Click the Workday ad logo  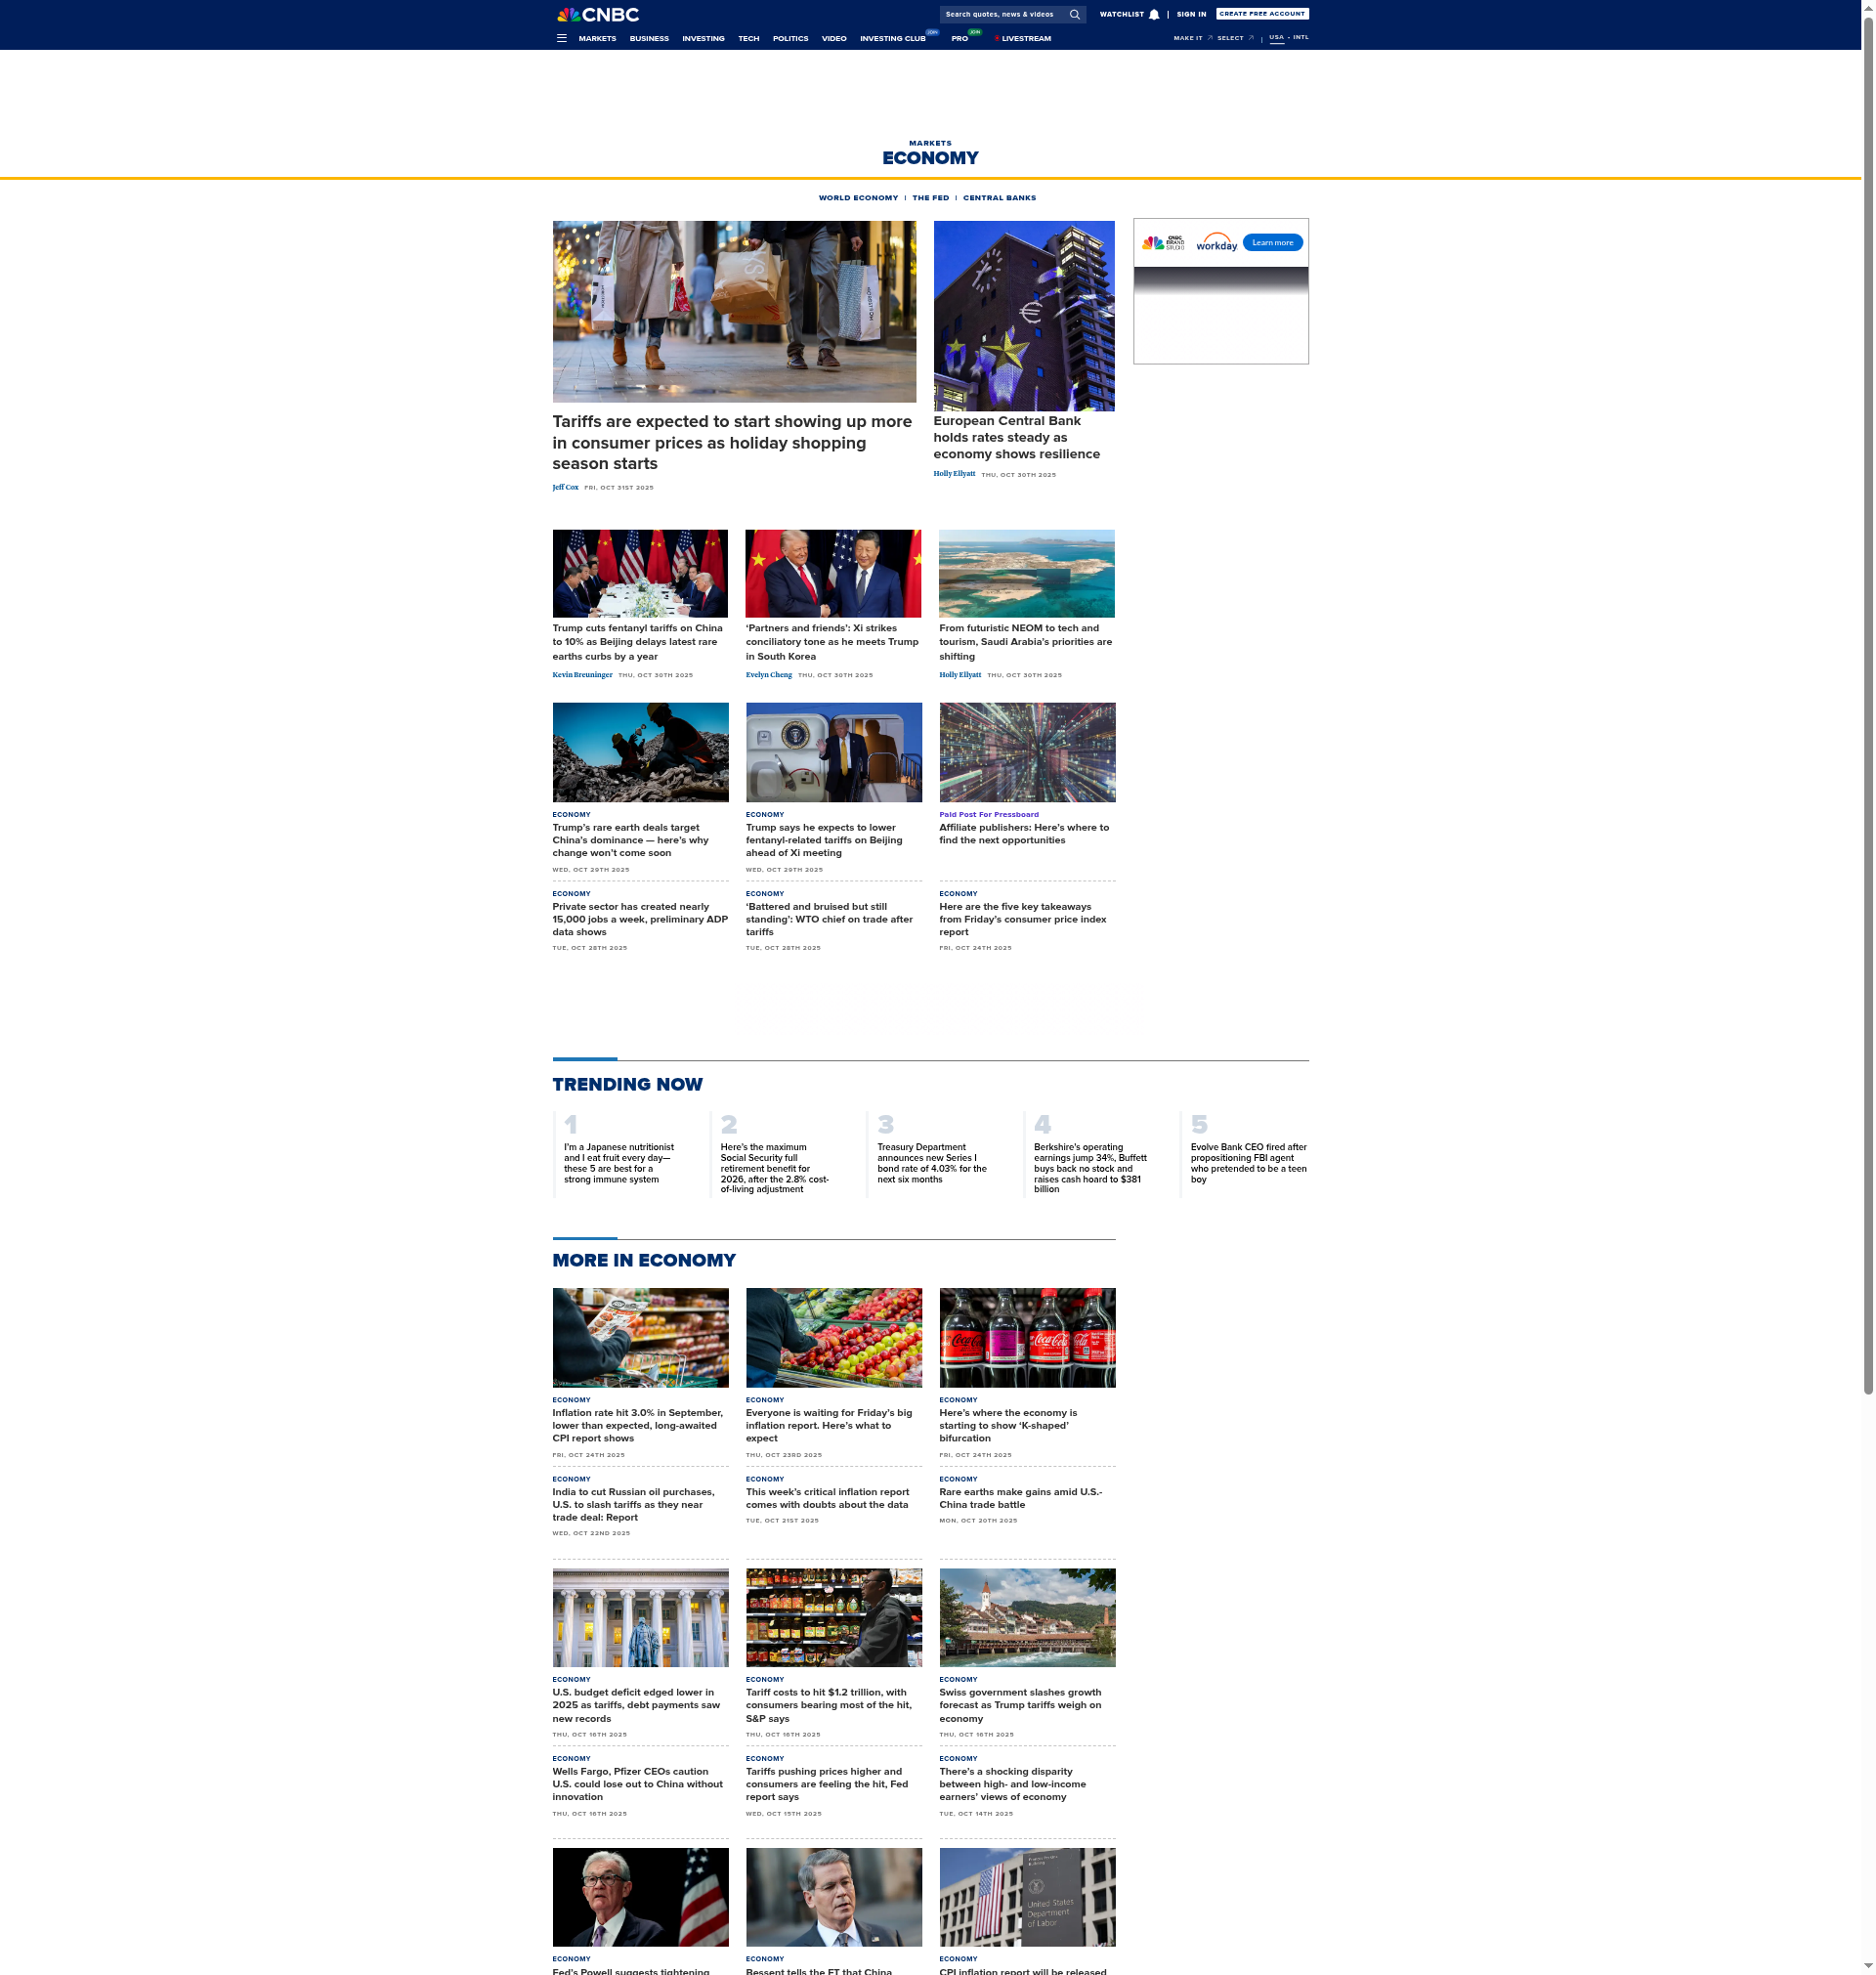(1216, 243)
